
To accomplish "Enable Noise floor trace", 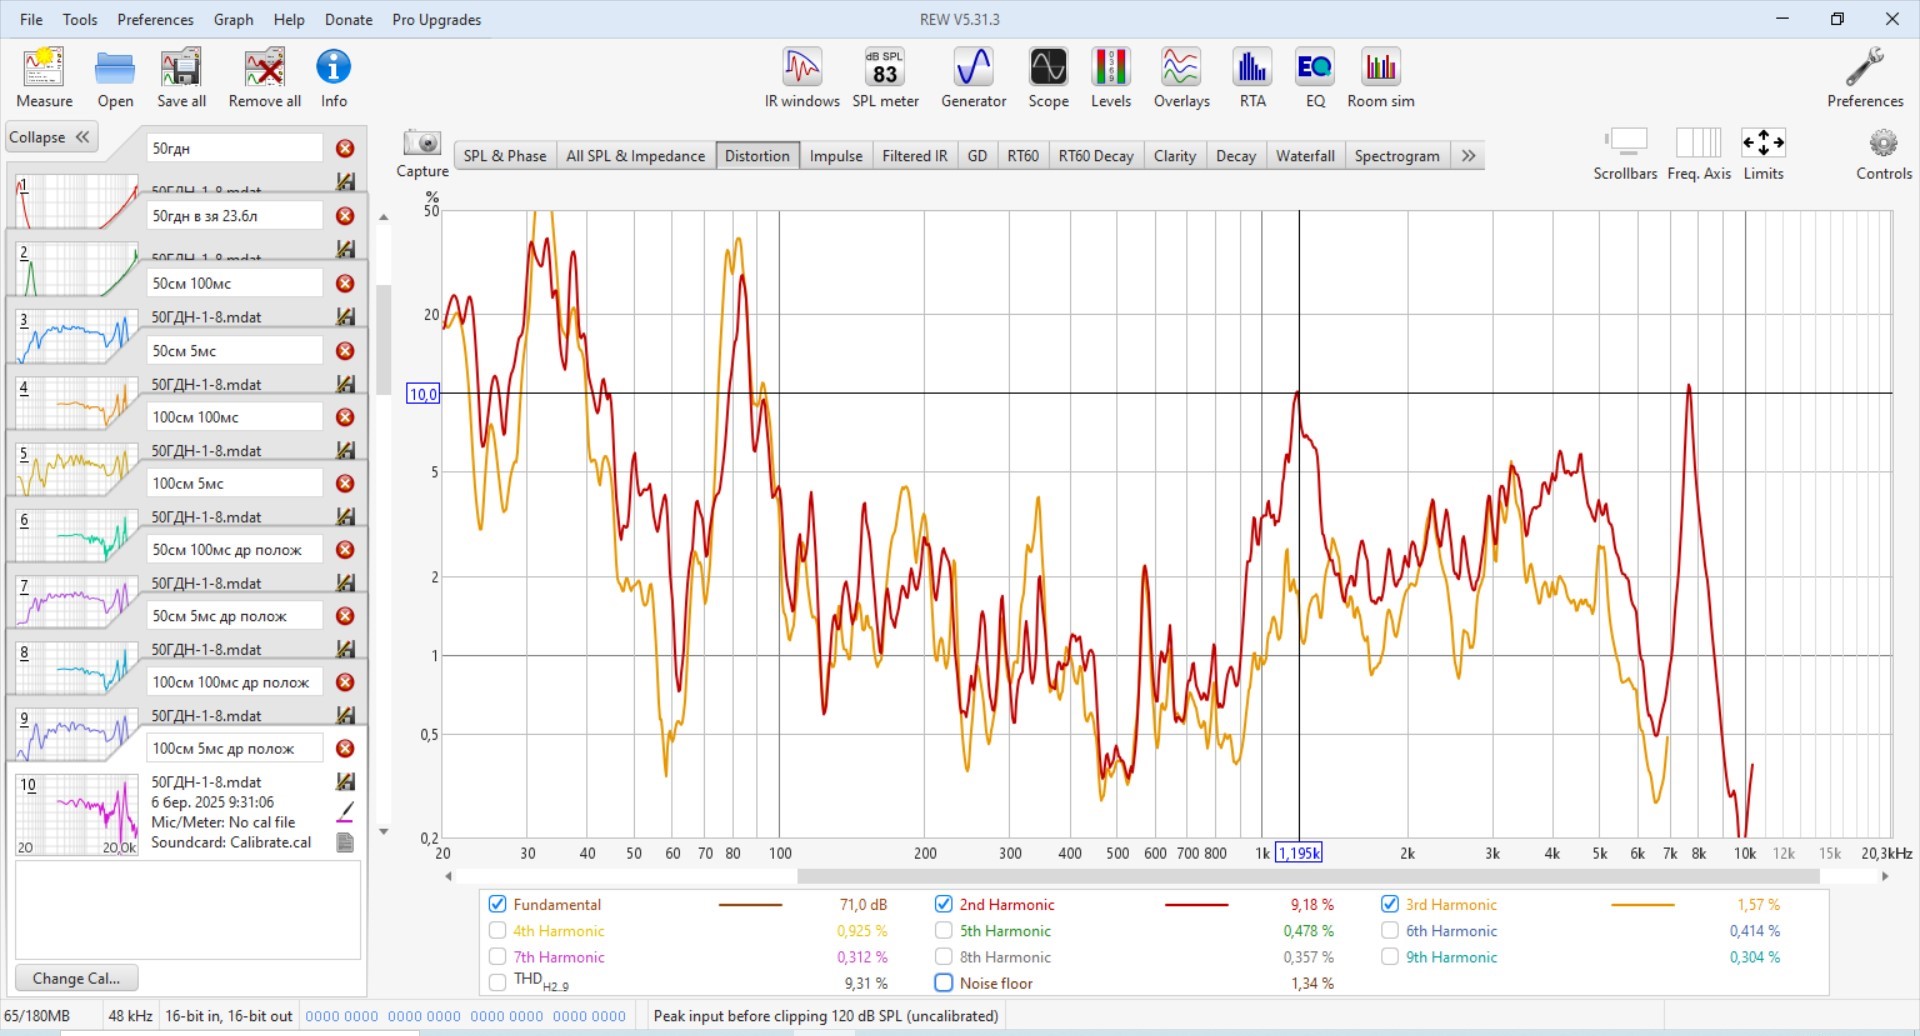I will 943,983.
